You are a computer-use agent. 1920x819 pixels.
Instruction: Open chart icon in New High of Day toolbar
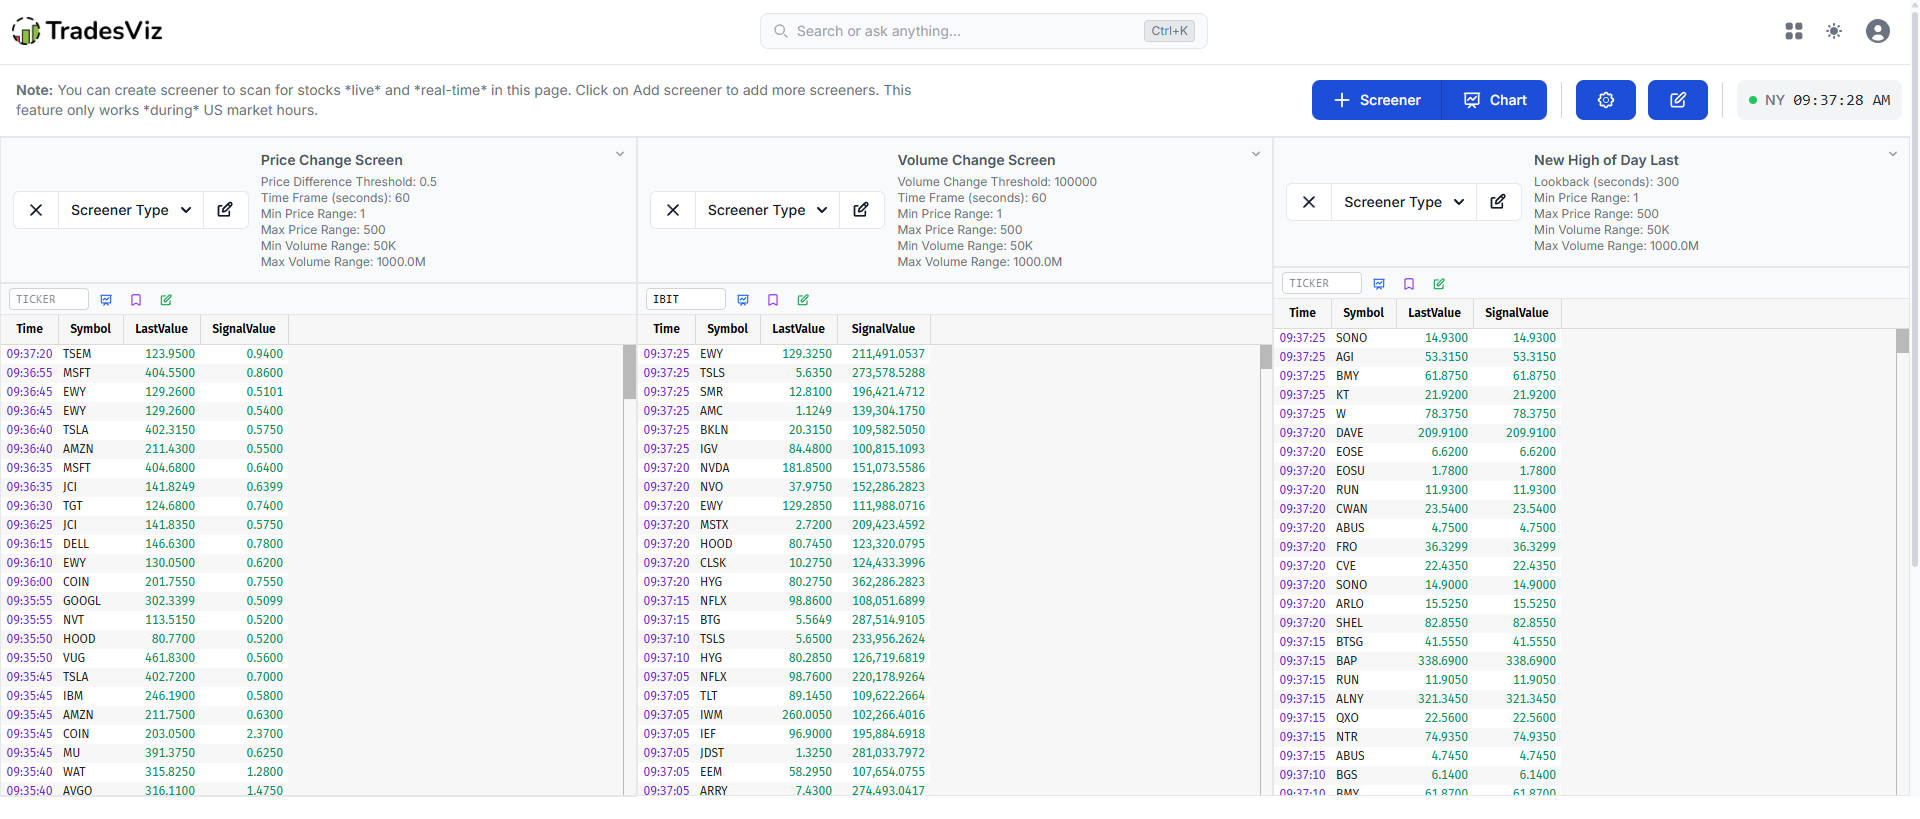[x=1379, y=284]
